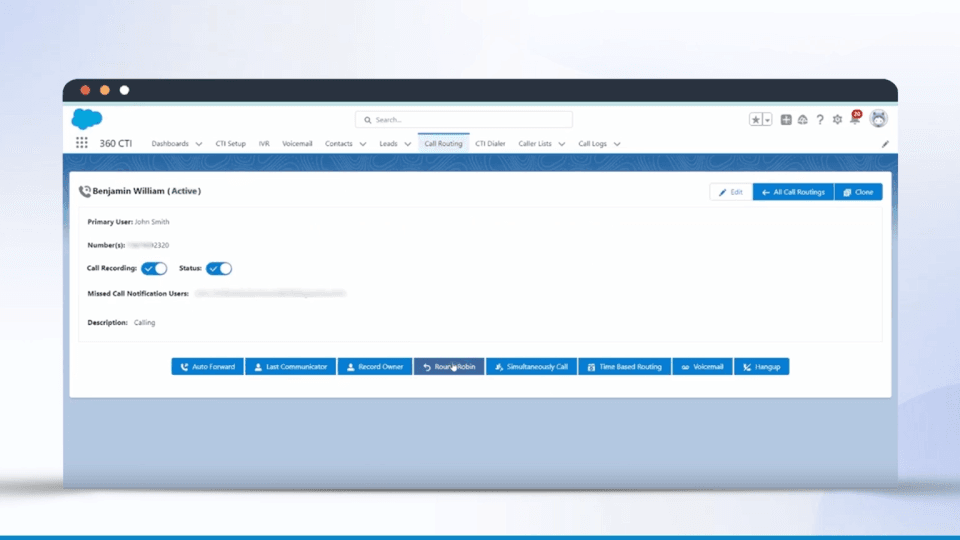Click the Edit button

point(731,192)
